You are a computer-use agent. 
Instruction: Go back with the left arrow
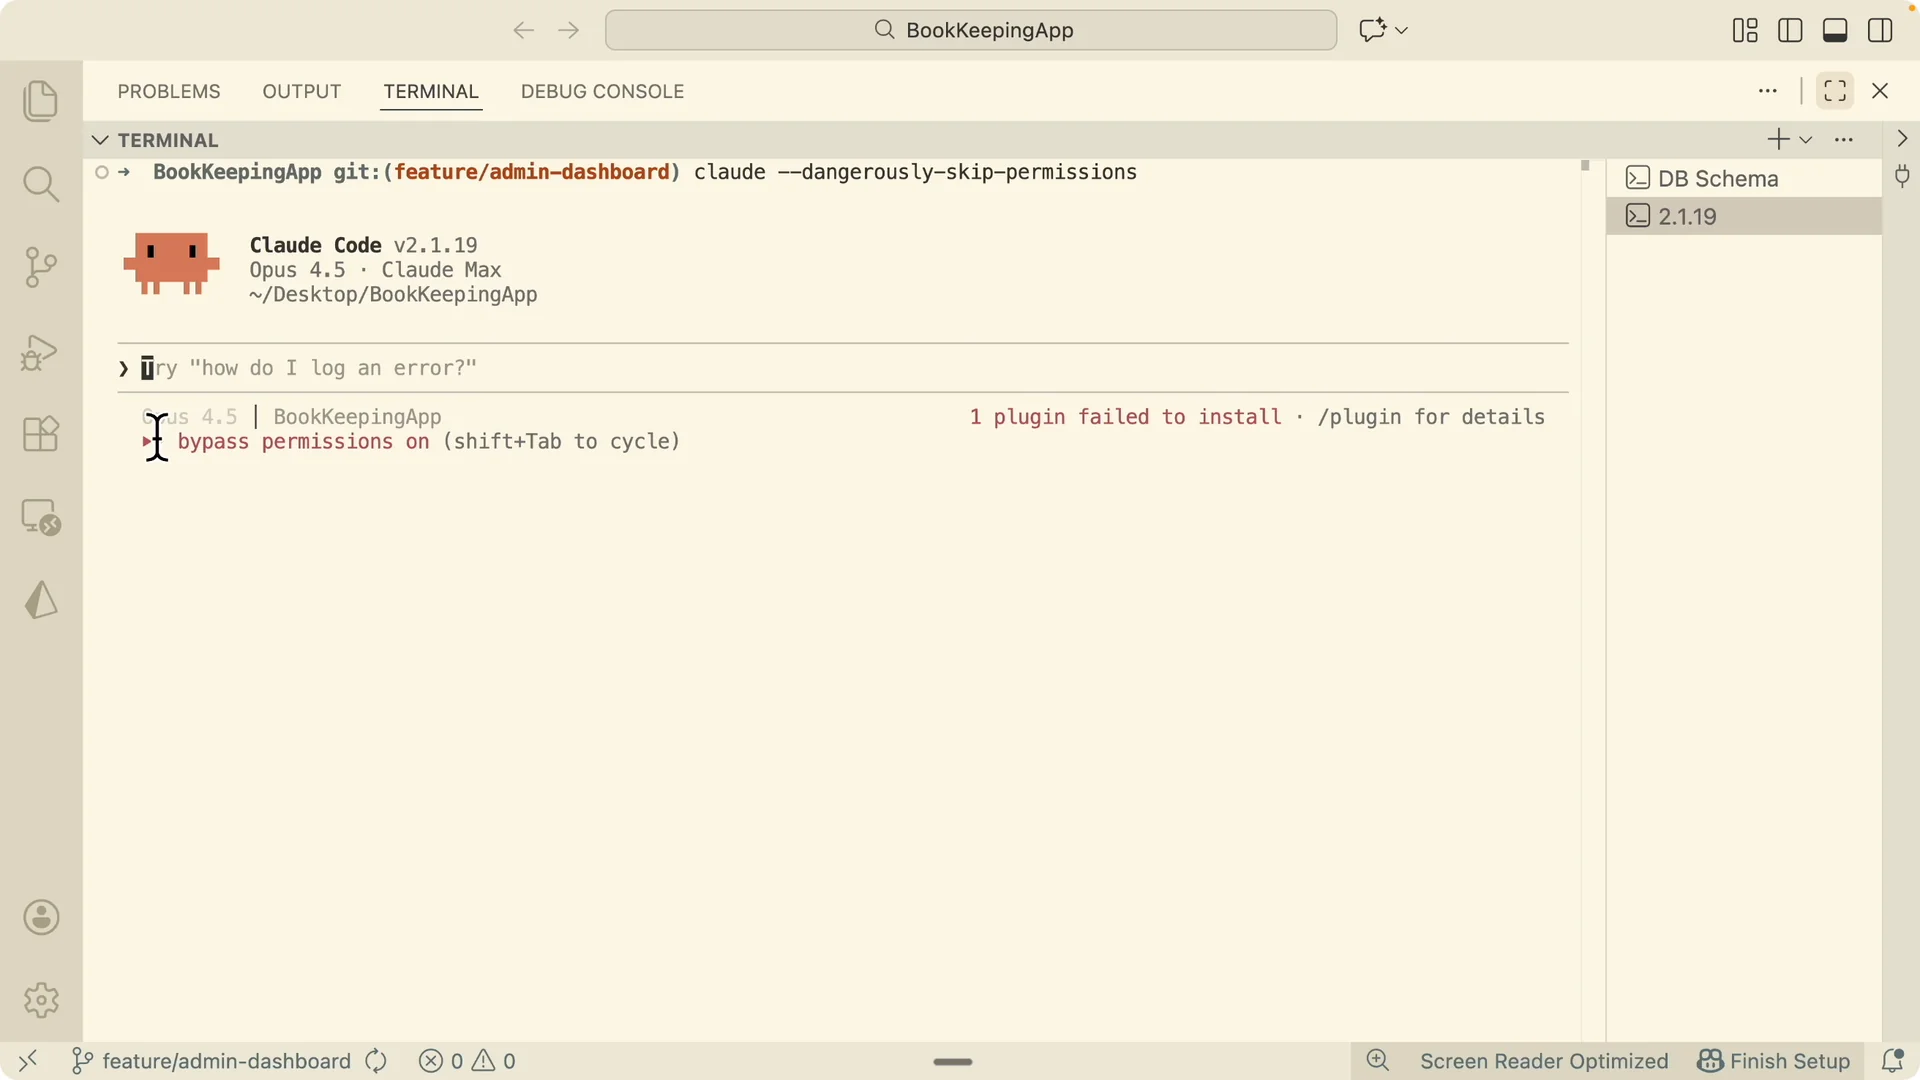(x=523, y=30)
